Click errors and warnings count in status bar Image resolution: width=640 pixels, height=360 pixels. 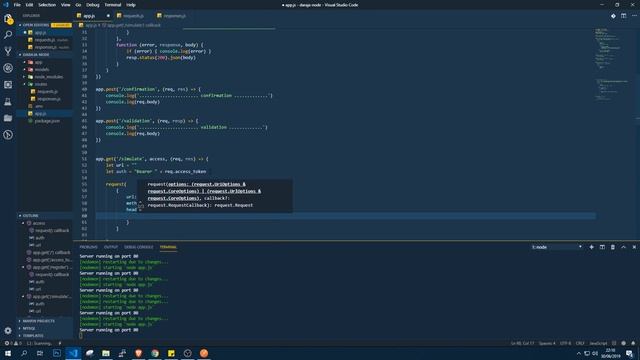click(x=12, y=343)
